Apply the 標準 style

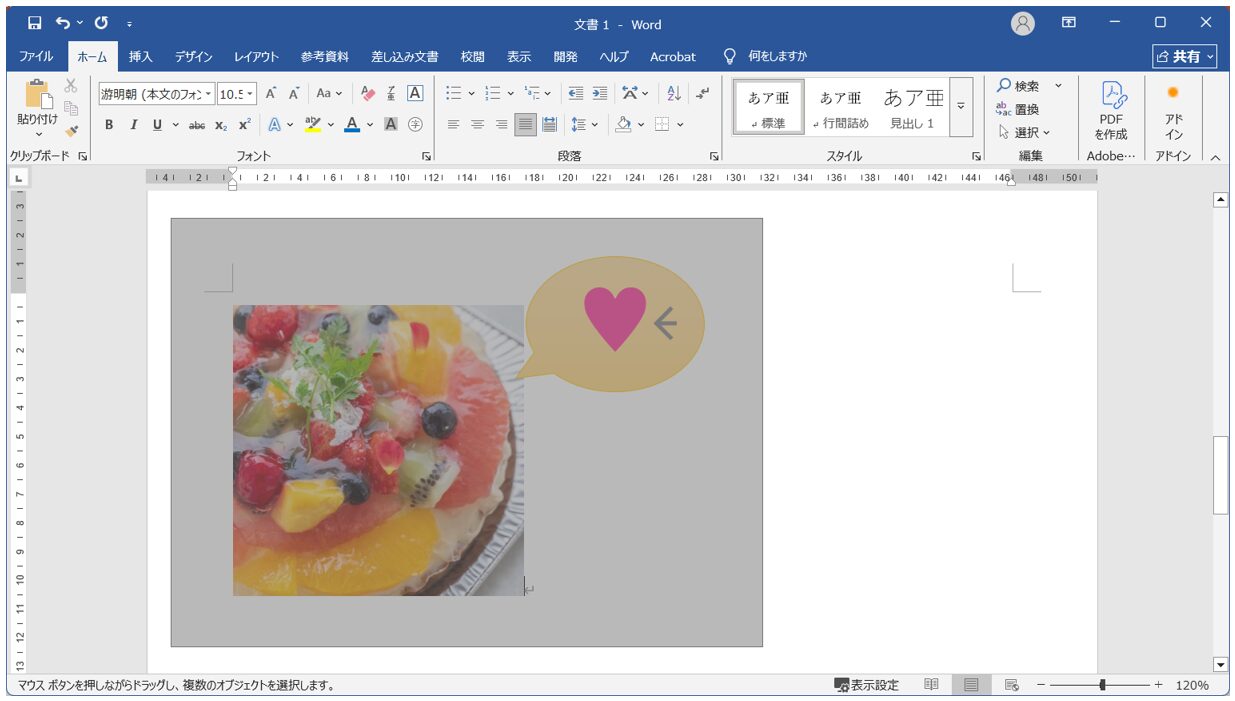point(769,107)
